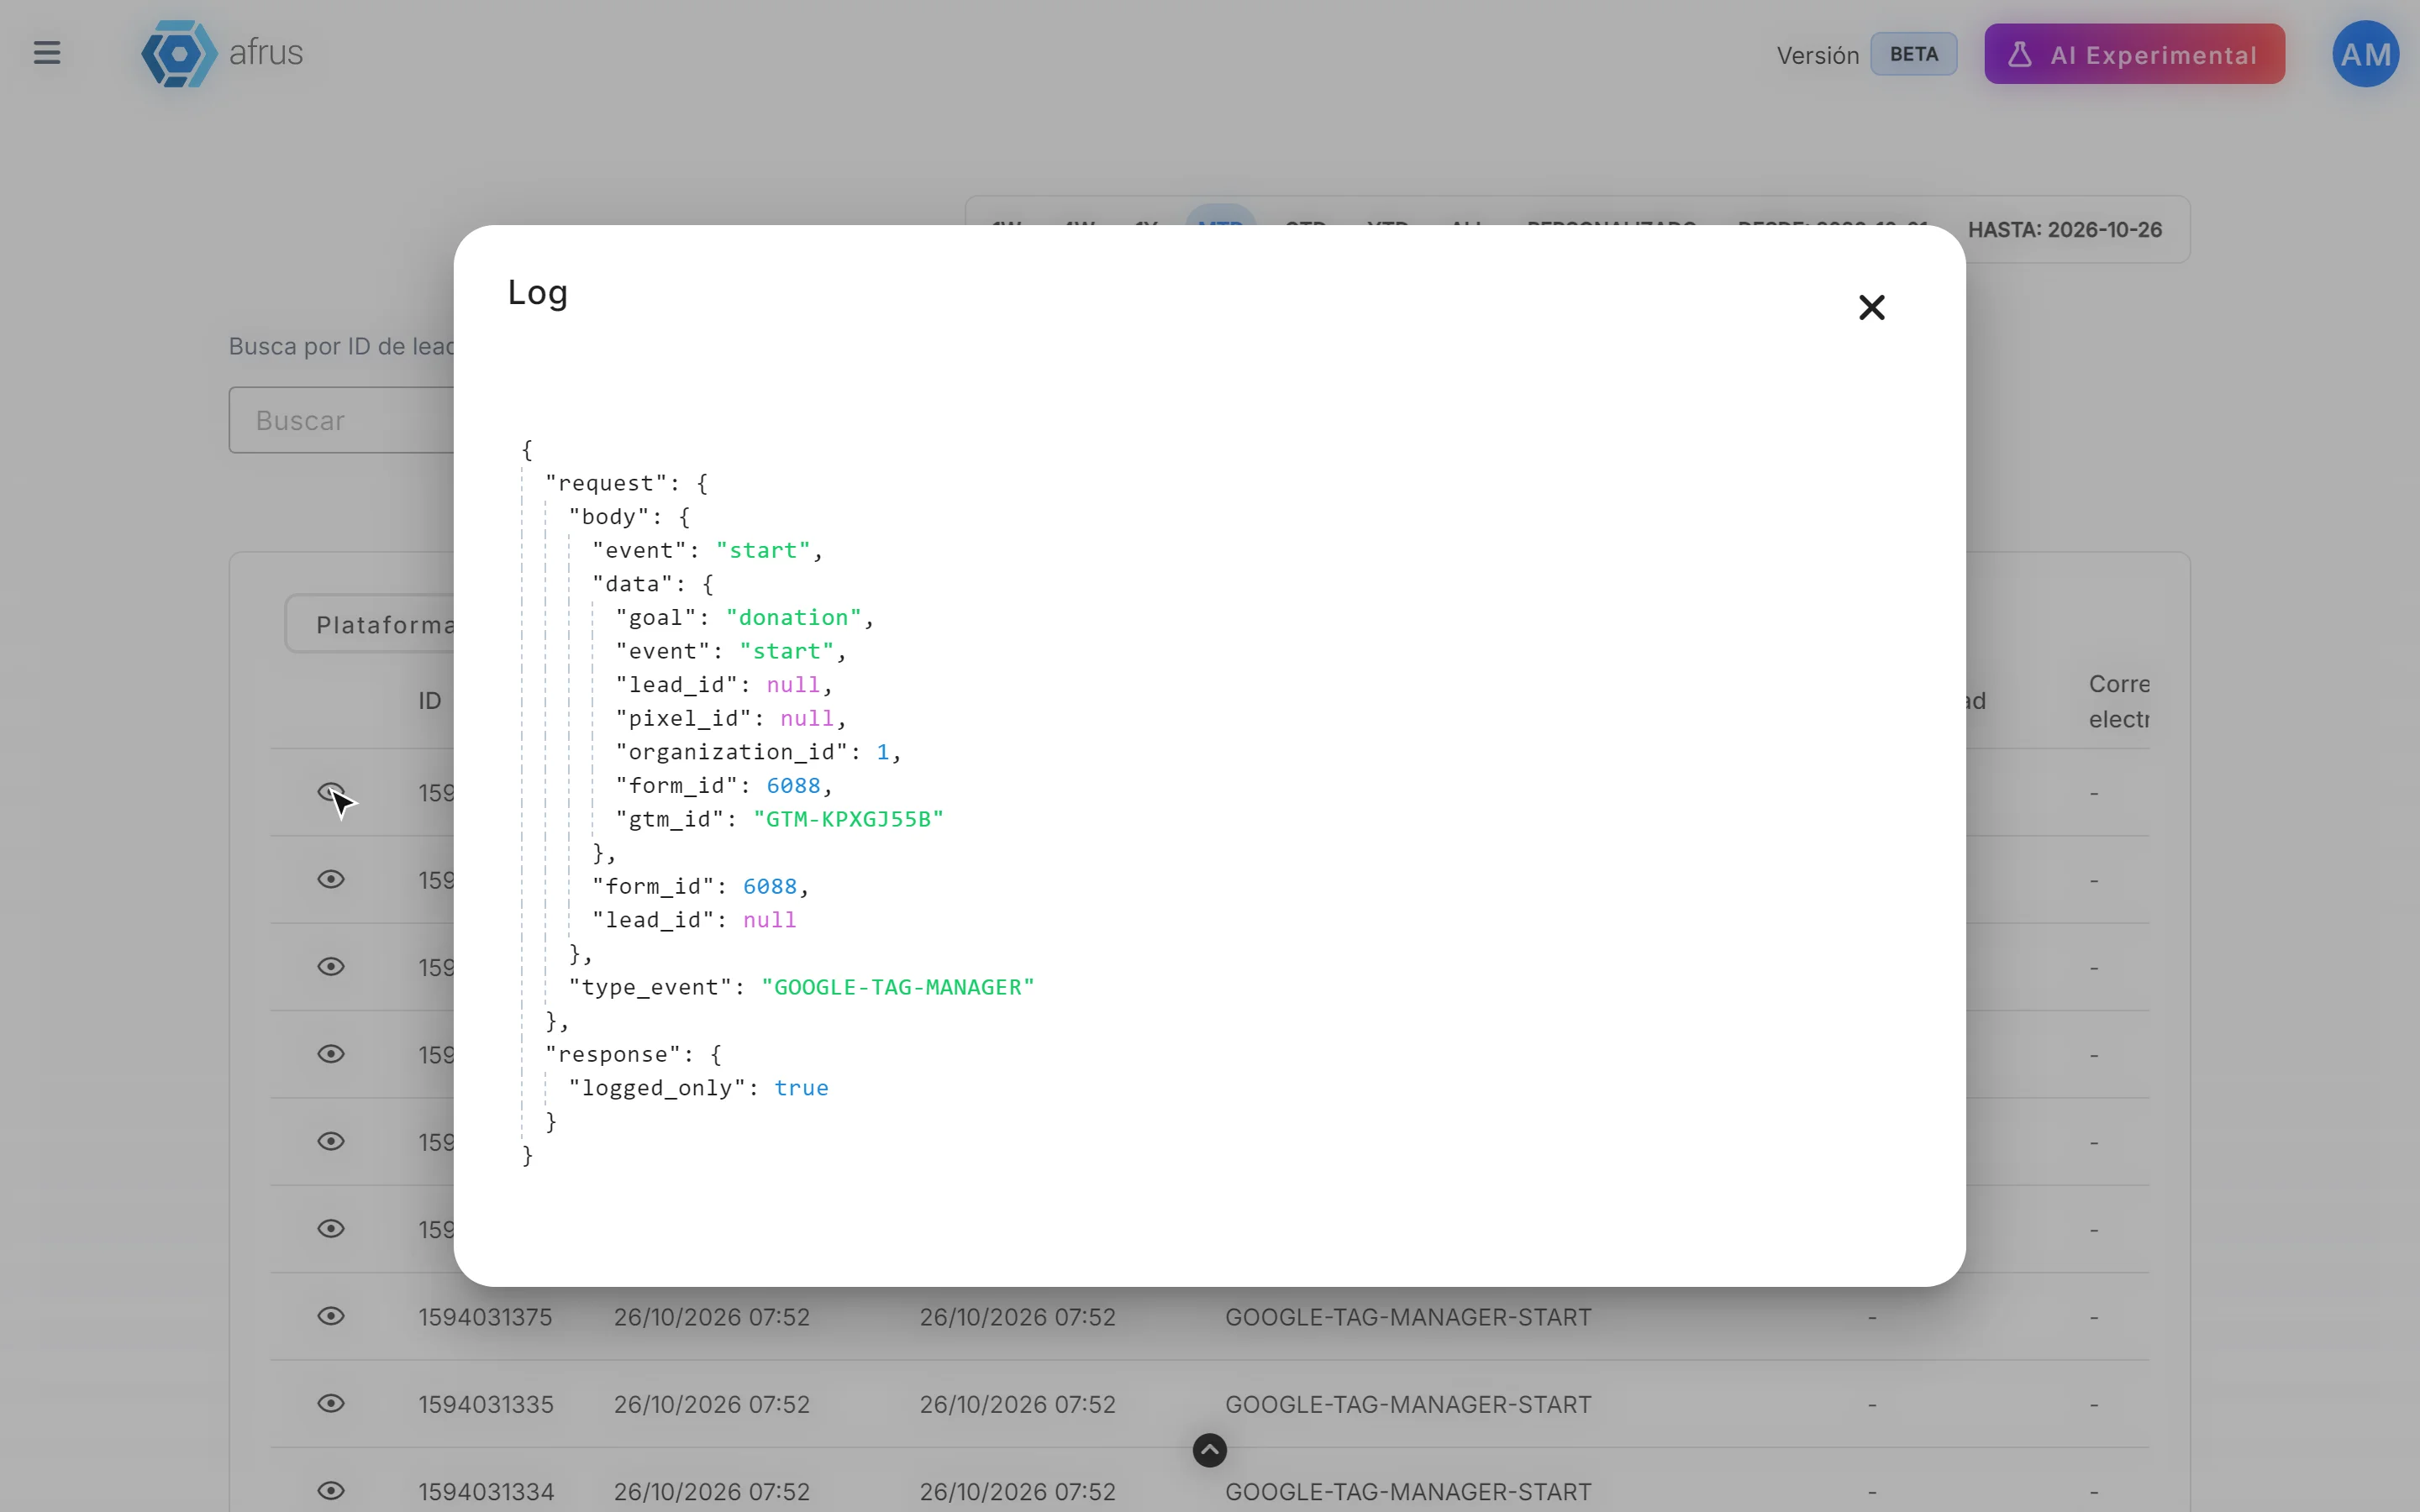
Task: Focus the Buscar search field
Action: click(x=342, y=420)
